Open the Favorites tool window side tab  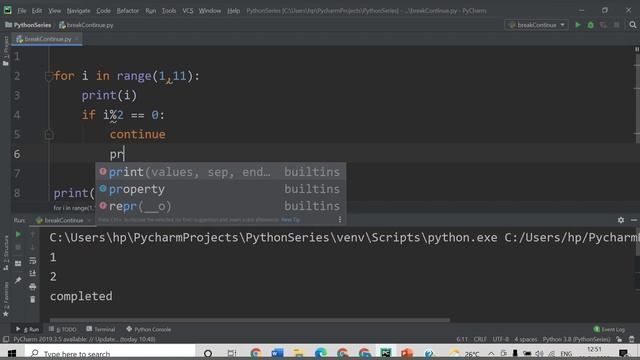6,299
